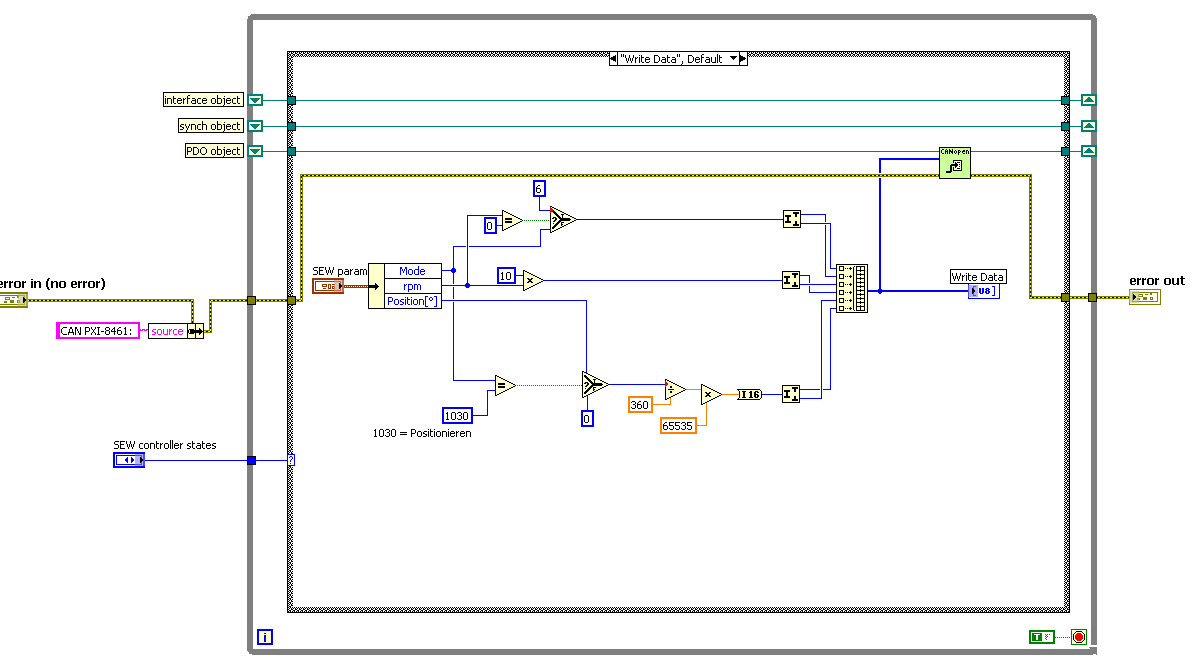This screenshot has height=659, width=1196.
Task: Click the equals node comparing with 0
Action: tap(512, 220)
